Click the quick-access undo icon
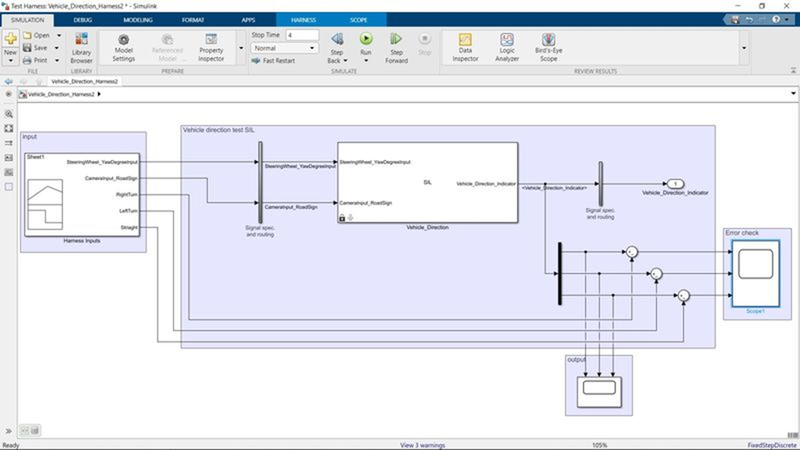The width and height of the screenshot is (800, 450). [x=749, y=19]
